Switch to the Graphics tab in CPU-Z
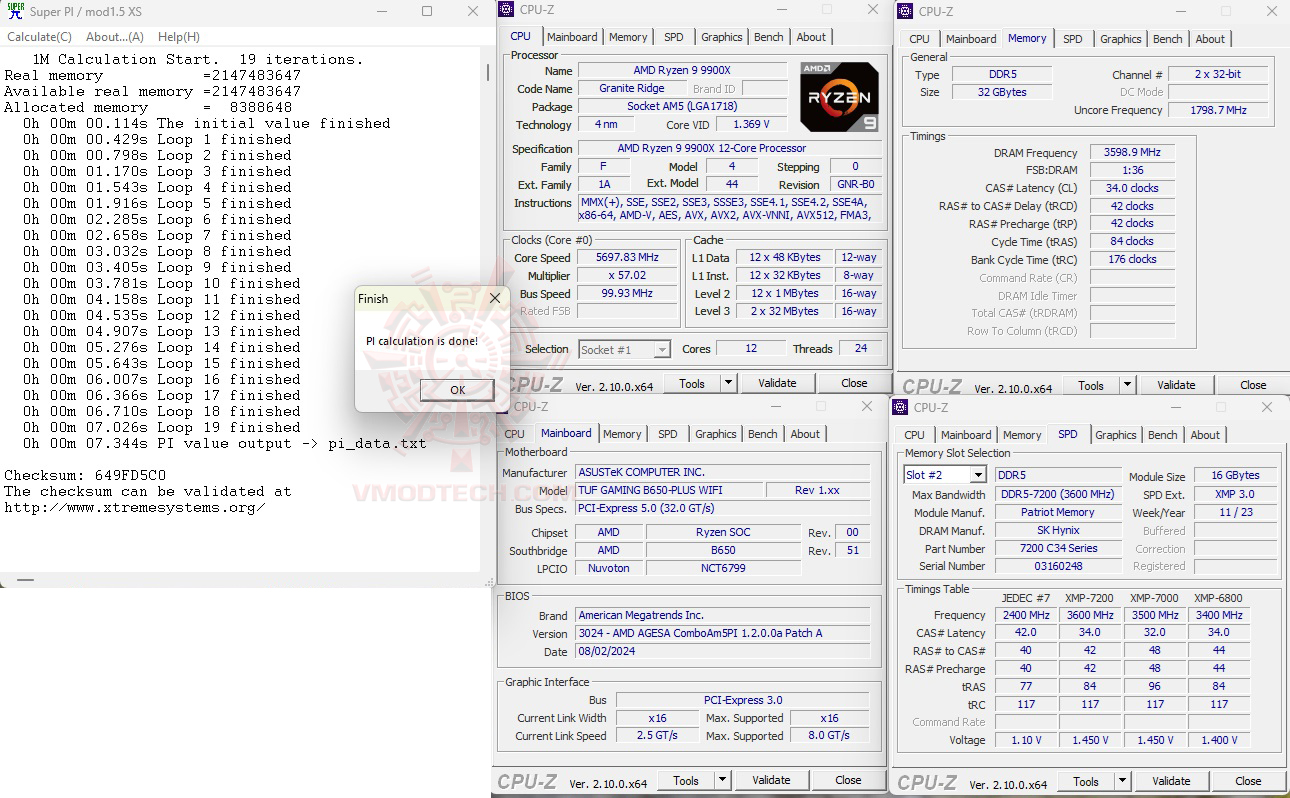This screenshot has height=798, width=1290. pyautogui.click(x=721, y=37)
